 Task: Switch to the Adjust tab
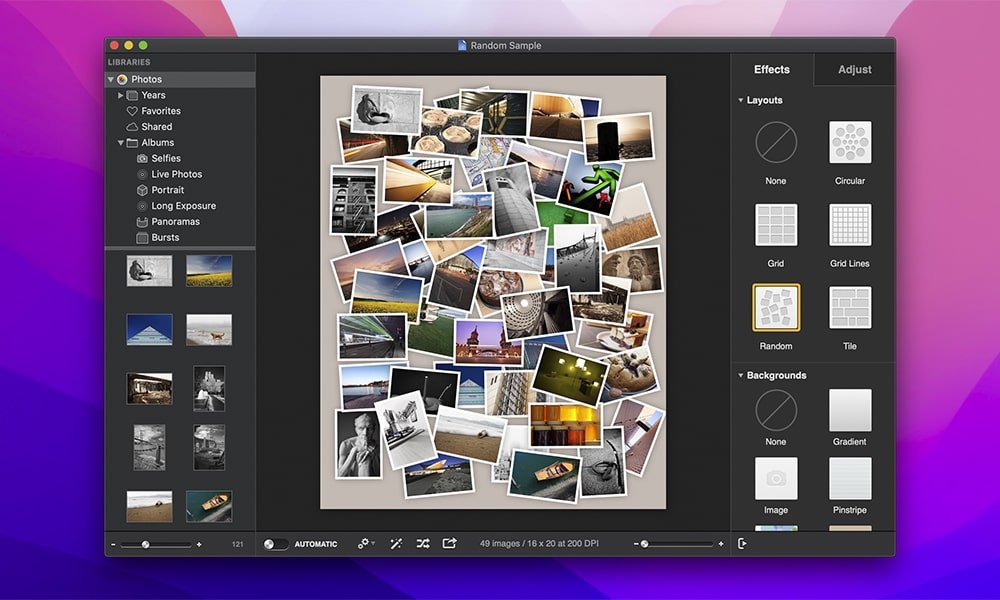point(854,70)
